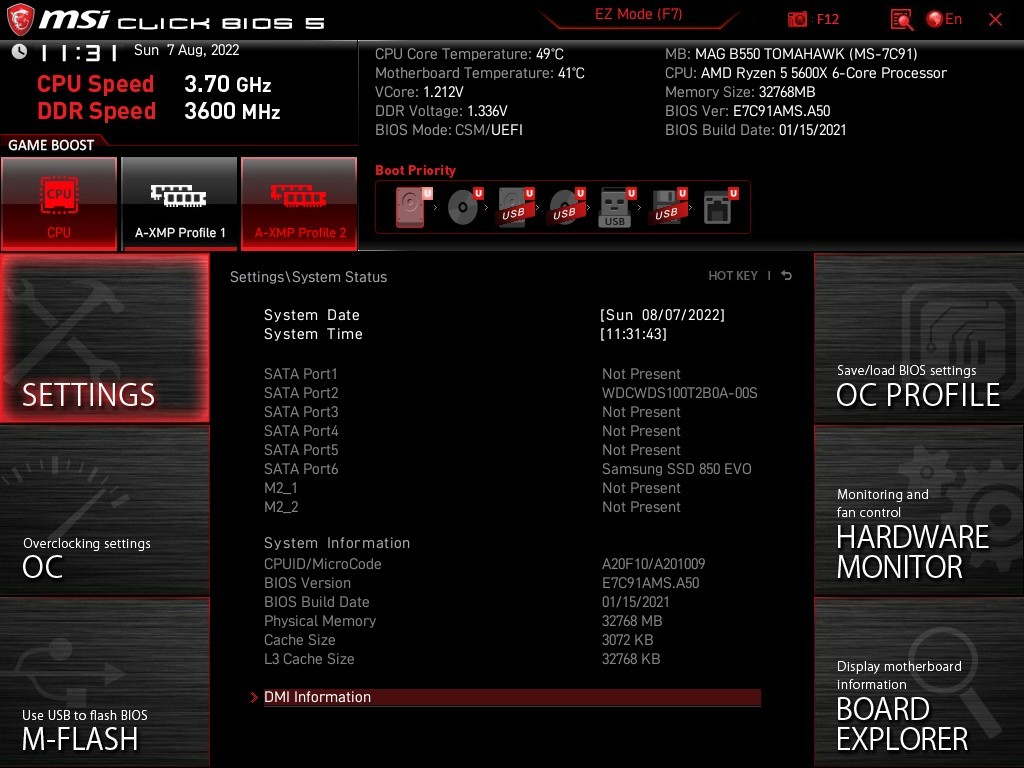
Task: Open the OC PROFILE tile
Action: pos(919,338)
